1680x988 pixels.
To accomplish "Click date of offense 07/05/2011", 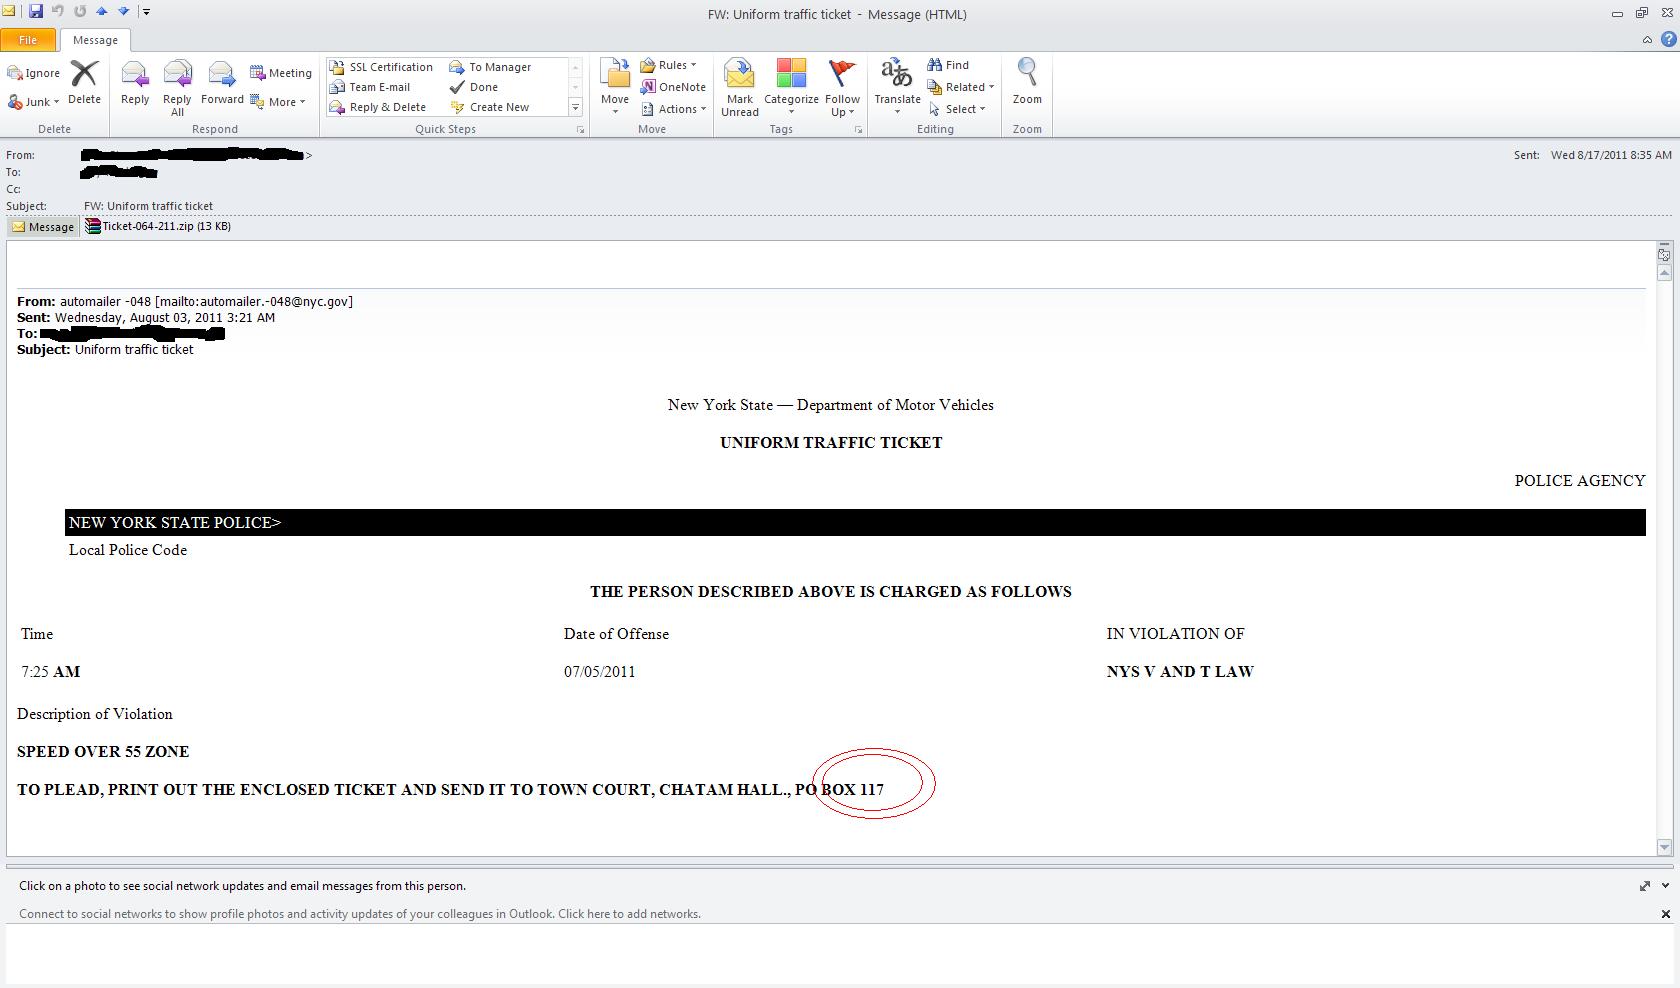I will tap(600, 671).
